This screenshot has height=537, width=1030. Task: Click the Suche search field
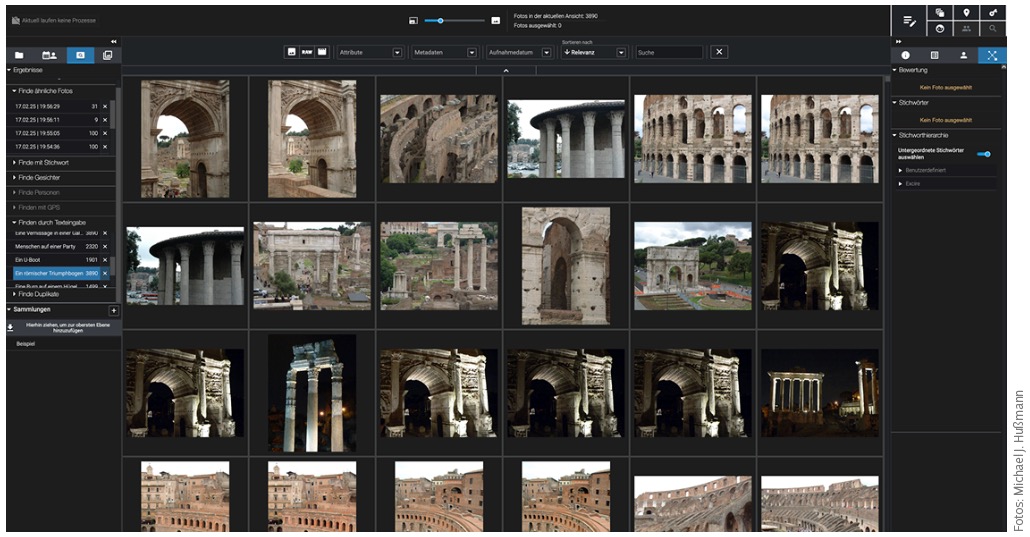click(669, 52)
